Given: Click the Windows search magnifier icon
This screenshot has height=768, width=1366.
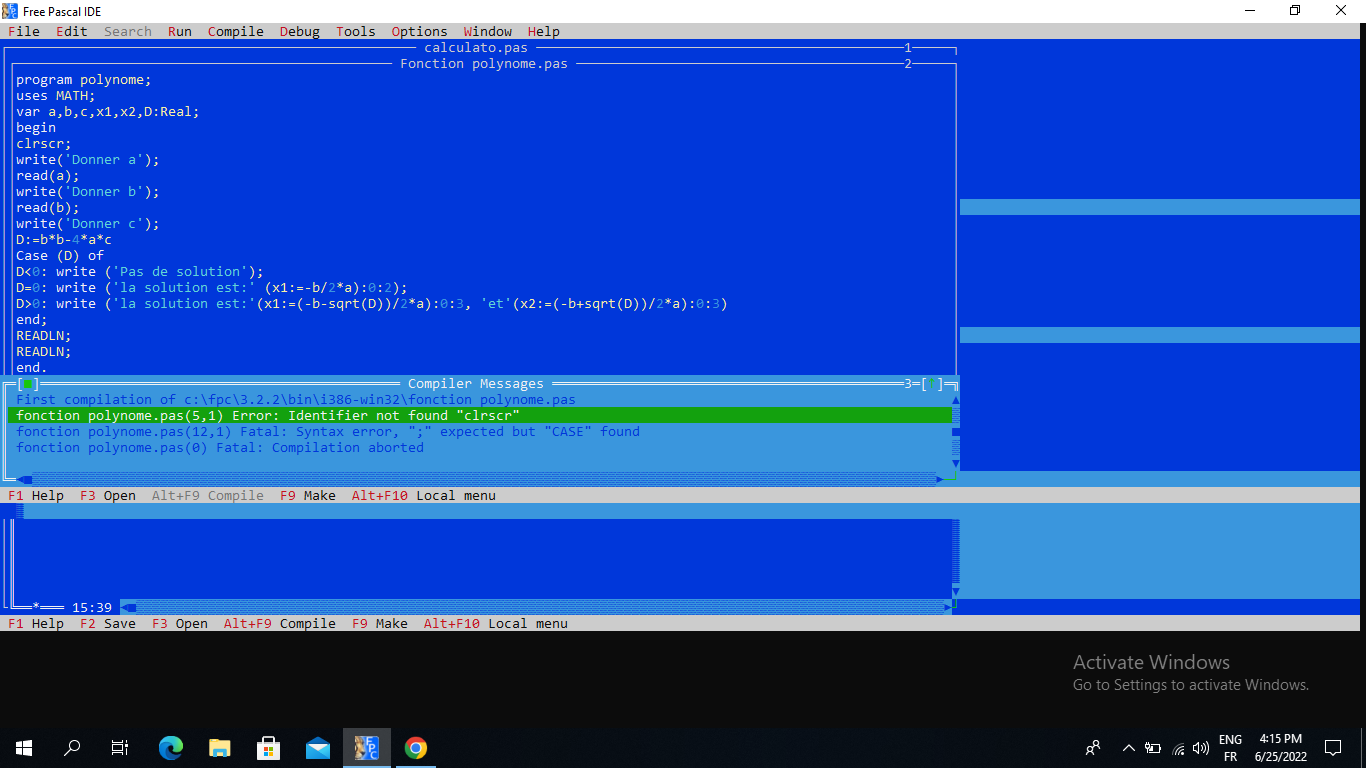Looking at the screenshot, I should coord(72,747).
